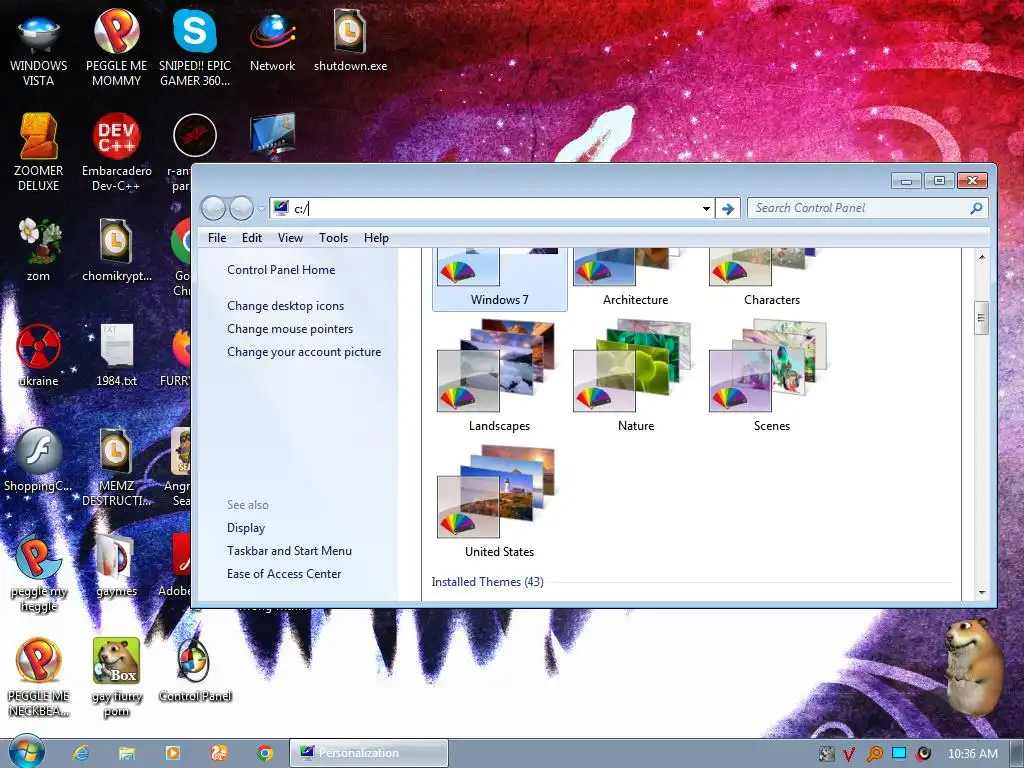Viewport: 1024px width, 768px height.
Task: Click the 1984.txt file icon
Action: 116,356
